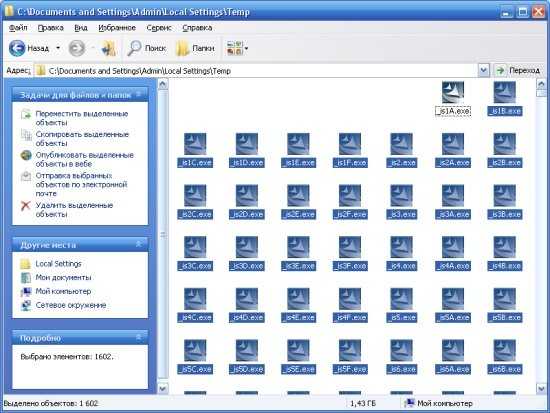This screenshot has height=413, width=550.
Task: Open the Избранное menu
Action: point(117,28)
